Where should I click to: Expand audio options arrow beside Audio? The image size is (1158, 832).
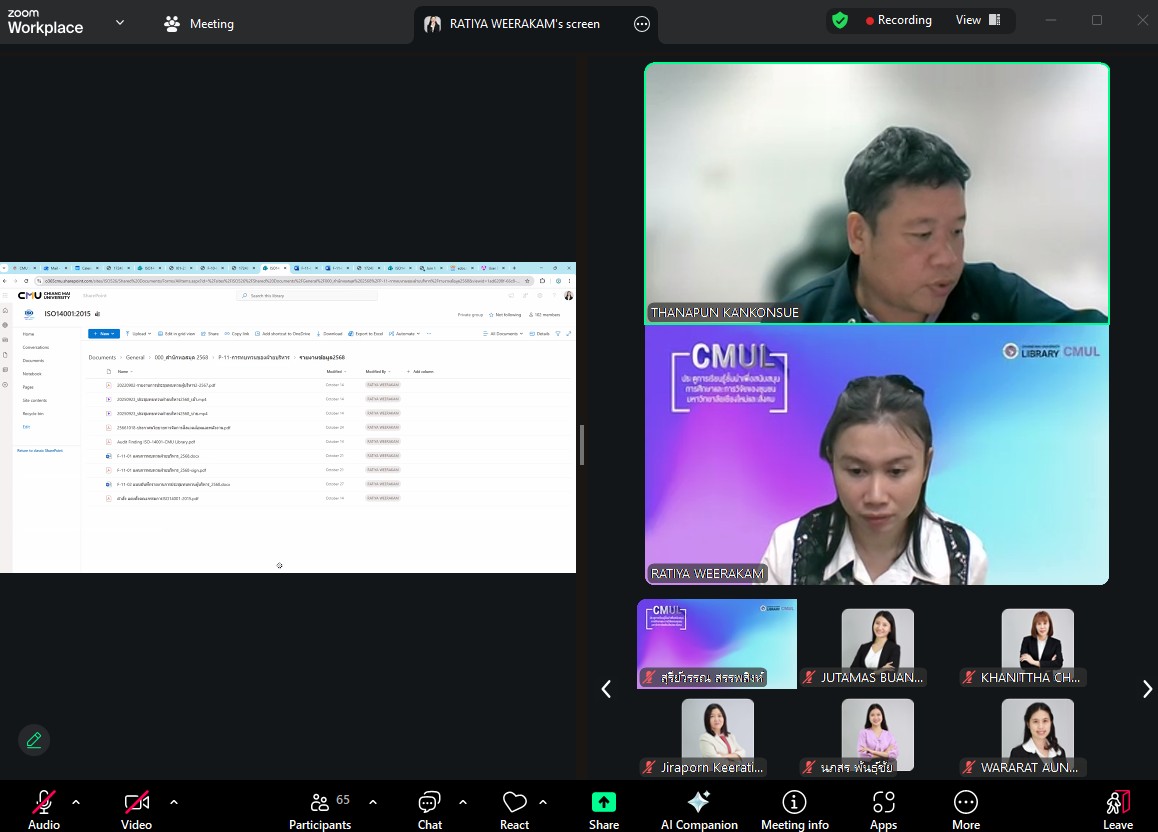coord(76,802)
